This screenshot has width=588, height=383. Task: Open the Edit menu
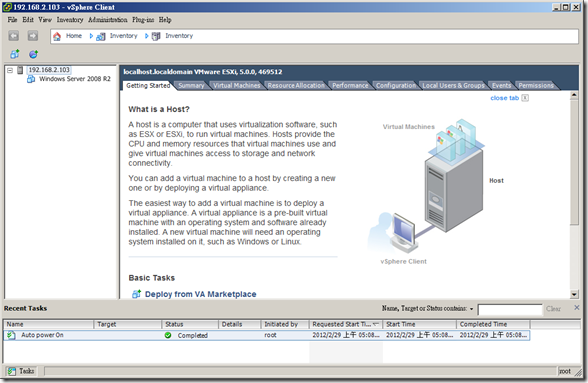coord(28,20)
